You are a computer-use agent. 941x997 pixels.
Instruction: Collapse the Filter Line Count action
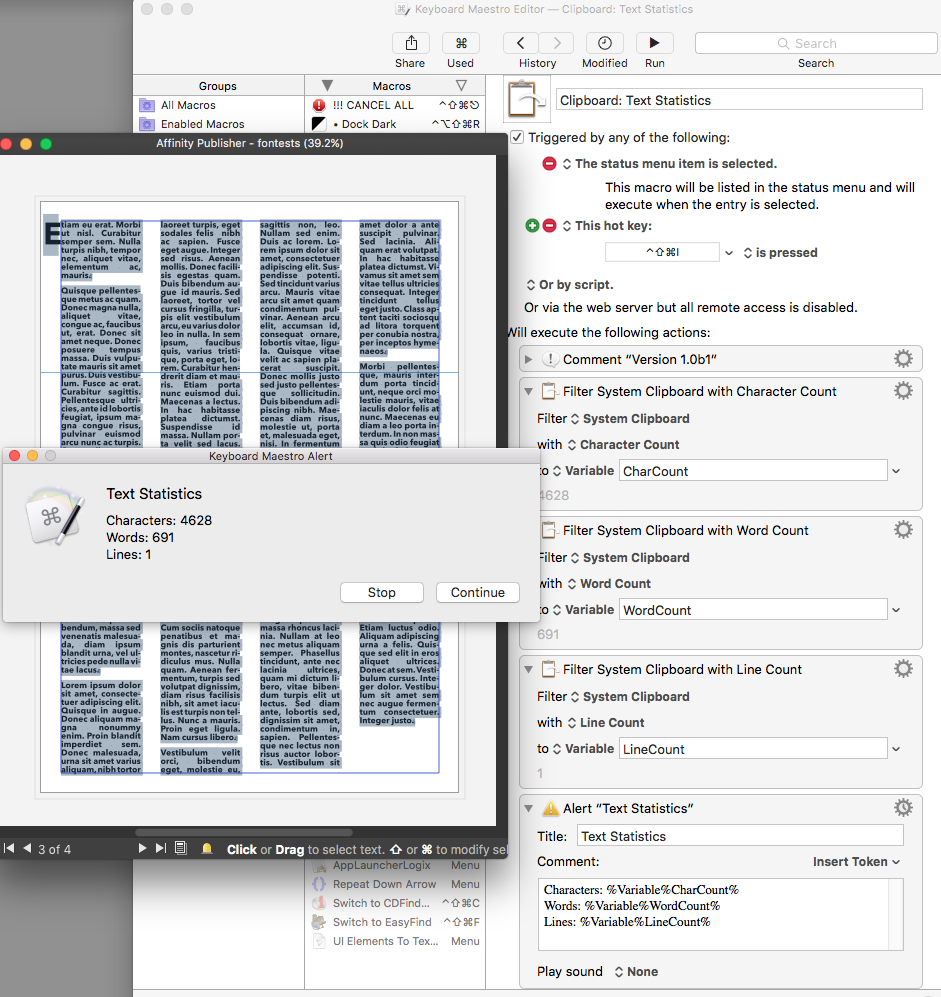pos(528,670)
